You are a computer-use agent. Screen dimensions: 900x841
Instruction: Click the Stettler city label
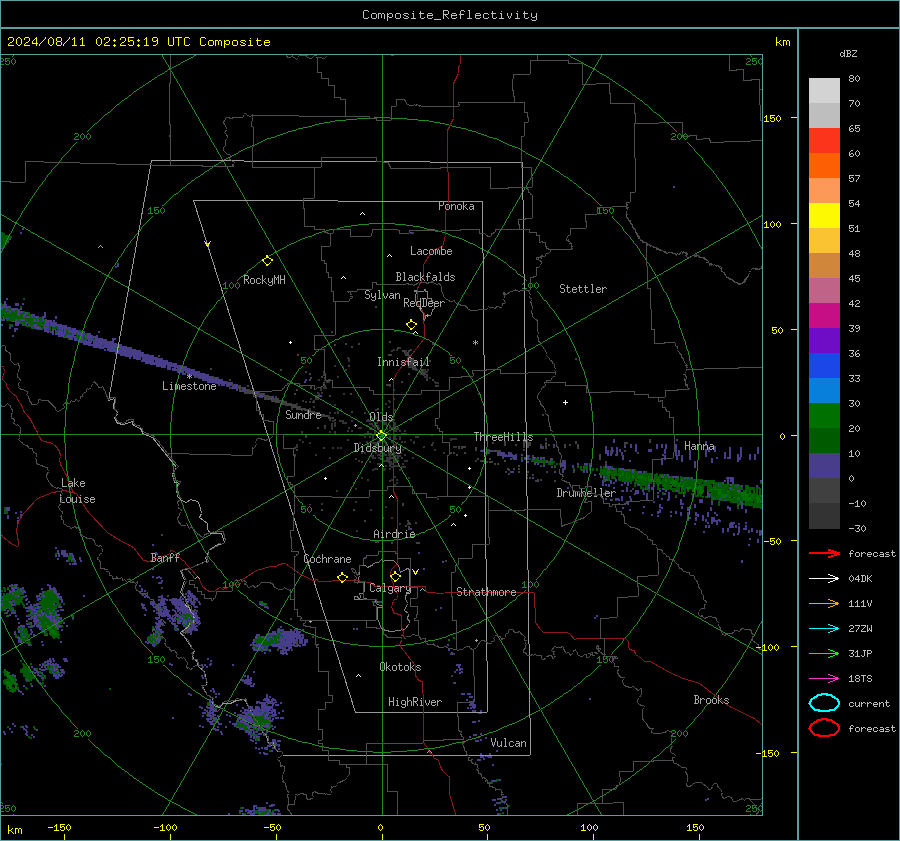tap(583, 289)
